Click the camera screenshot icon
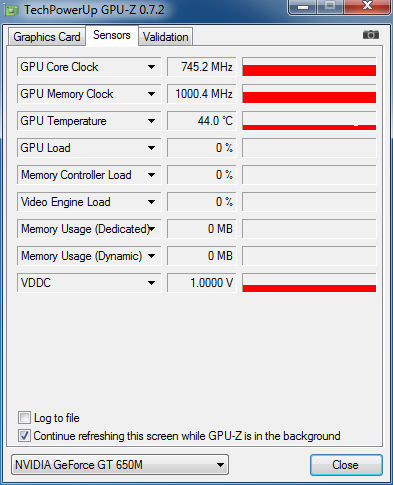 [371, 35]
